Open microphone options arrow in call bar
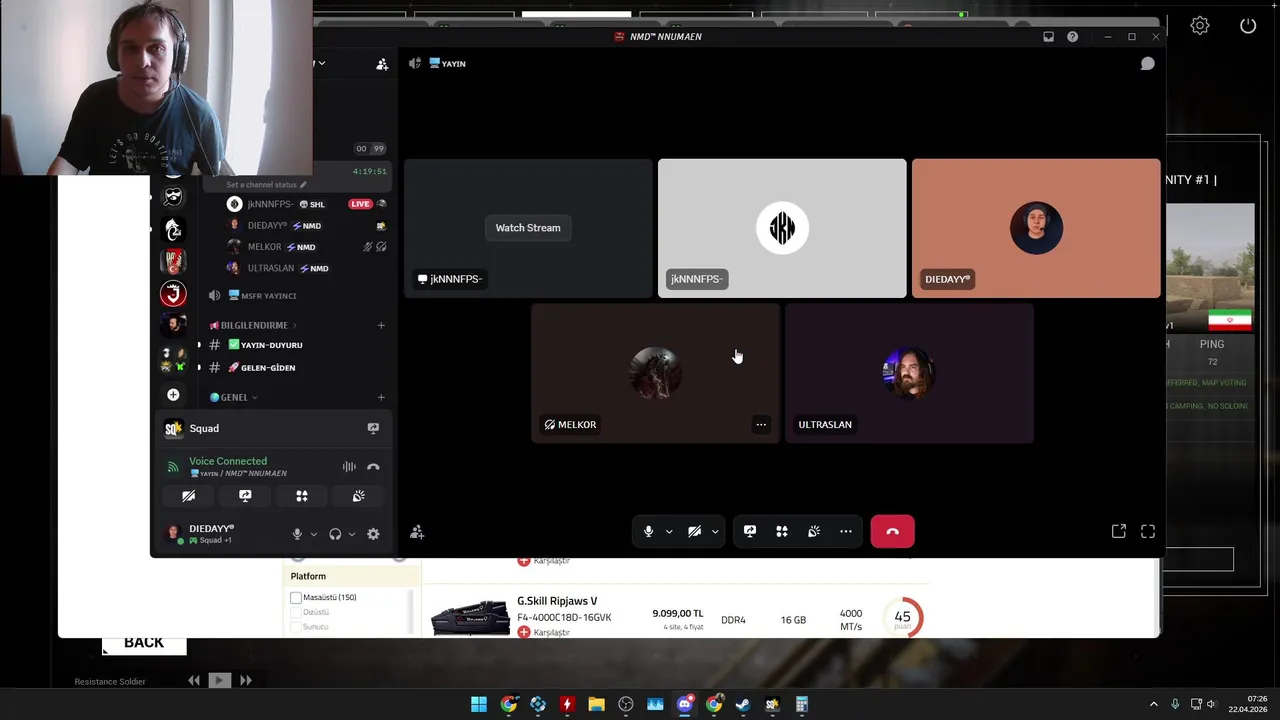The image size is (1280, 720). coord(669,531)
